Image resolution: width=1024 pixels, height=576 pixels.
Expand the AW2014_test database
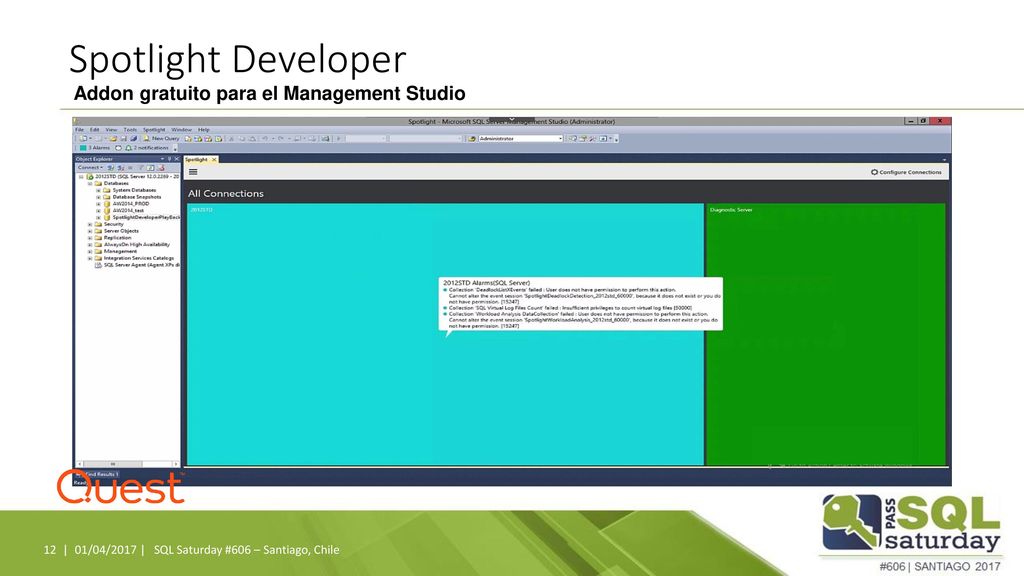coord(99,210)
